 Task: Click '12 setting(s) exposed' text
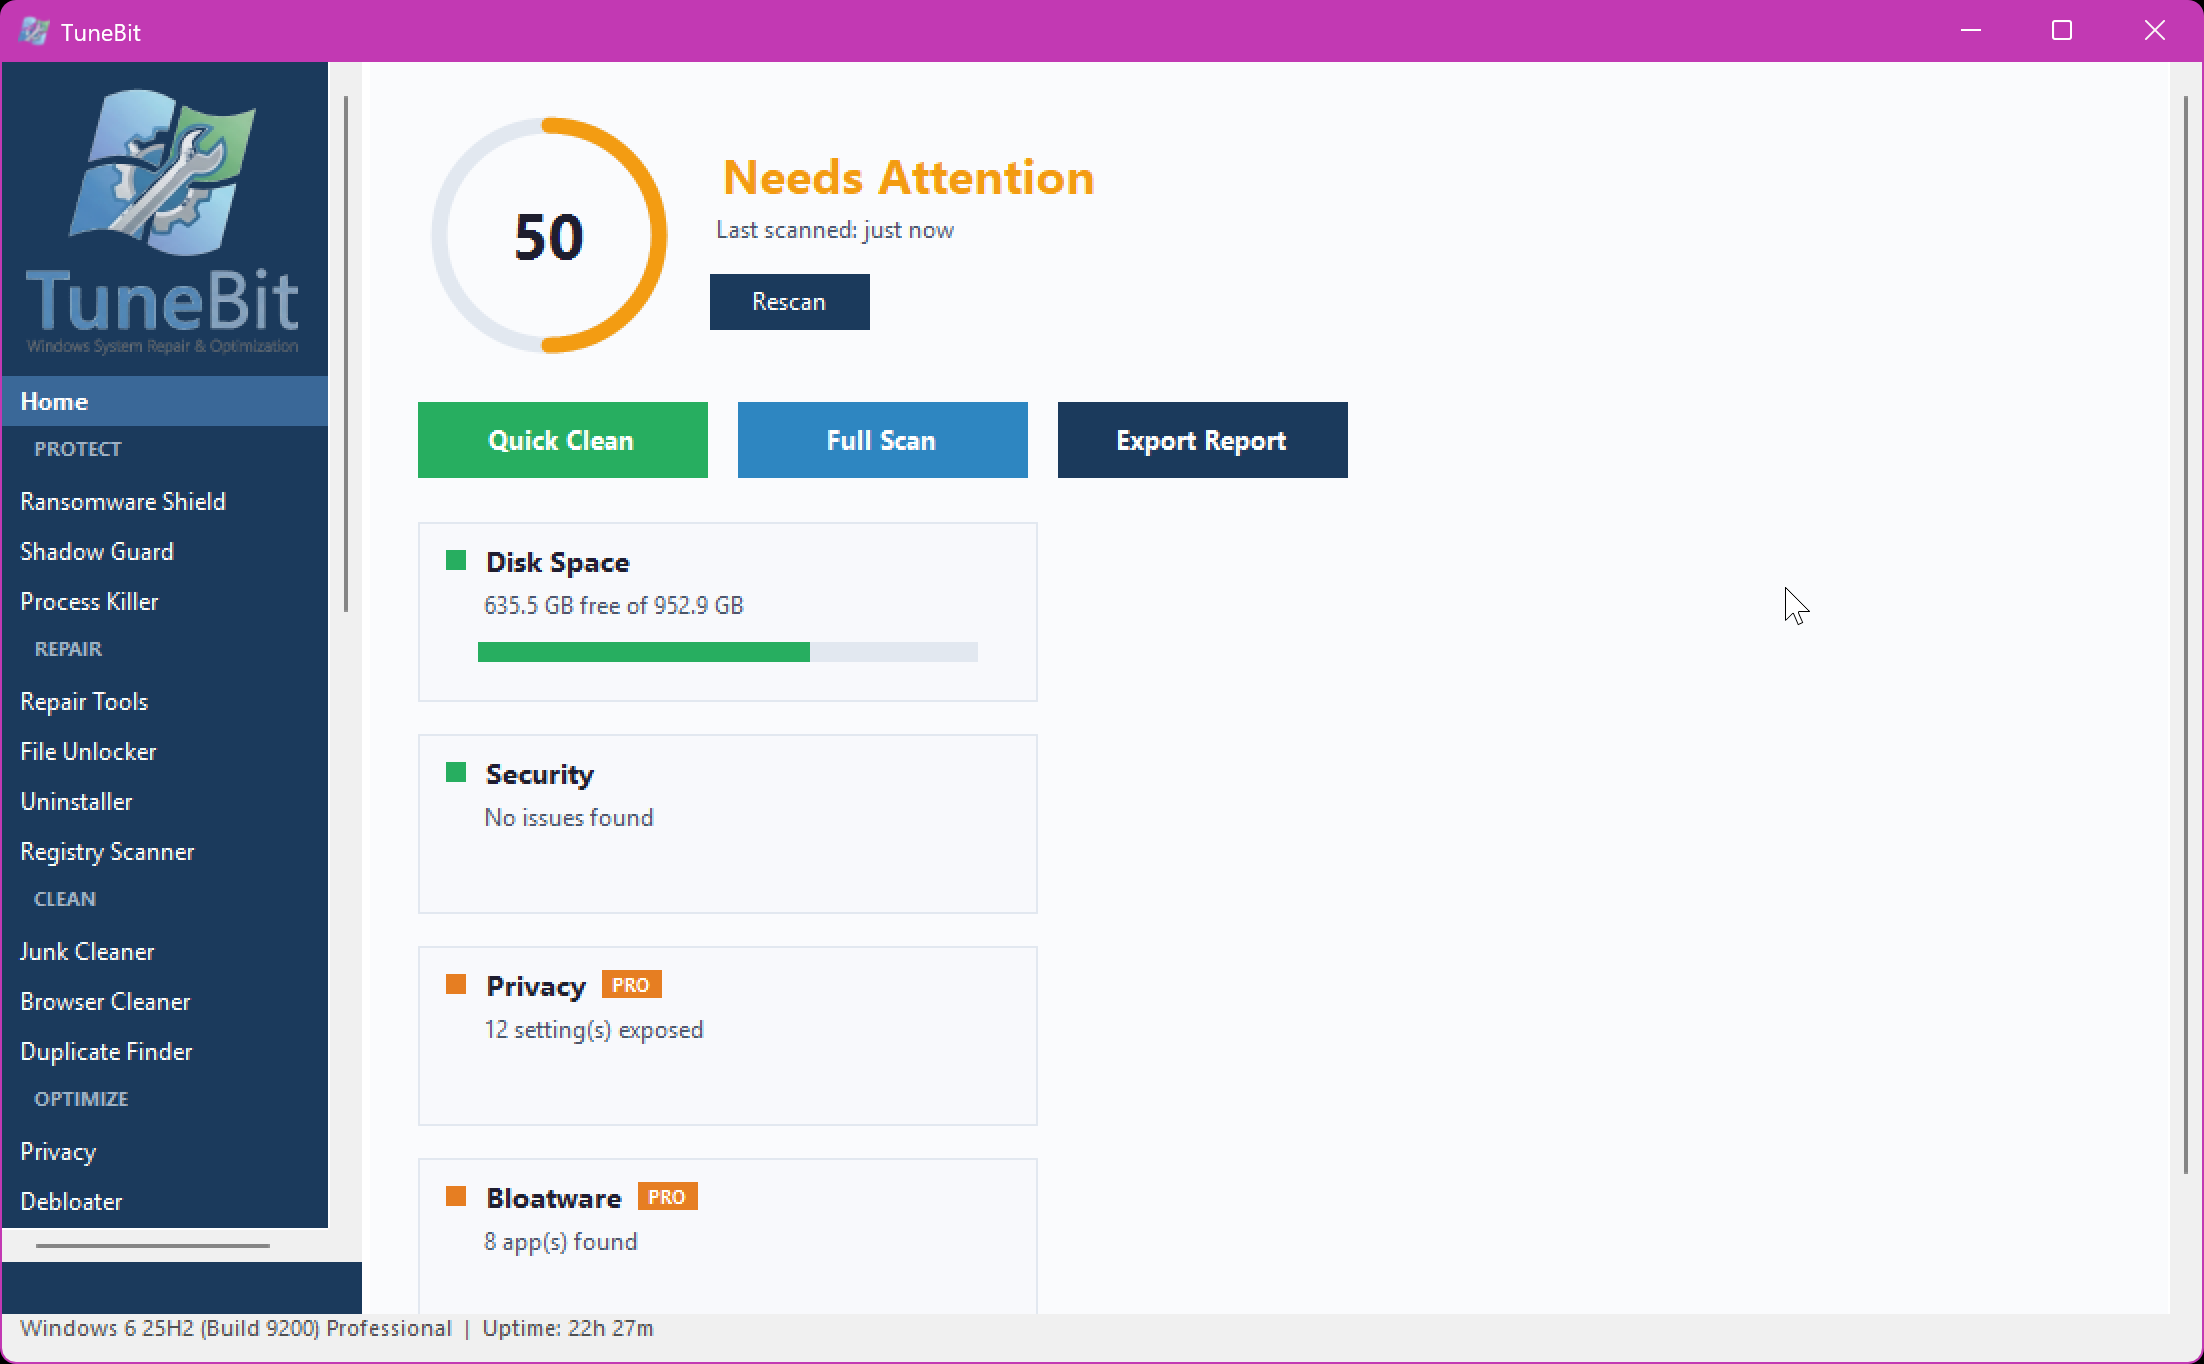(x=594, y=1030)
